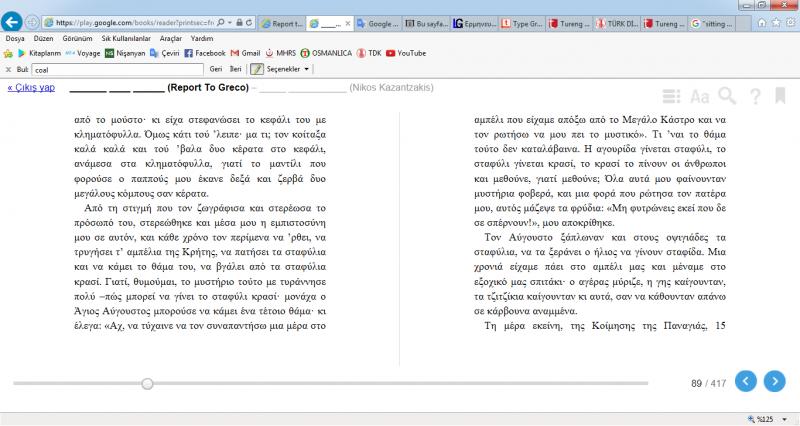The image size is (800, 426).
Task: Switch to the 'Bu sayfa...' tab
Action: click(427, 23)
